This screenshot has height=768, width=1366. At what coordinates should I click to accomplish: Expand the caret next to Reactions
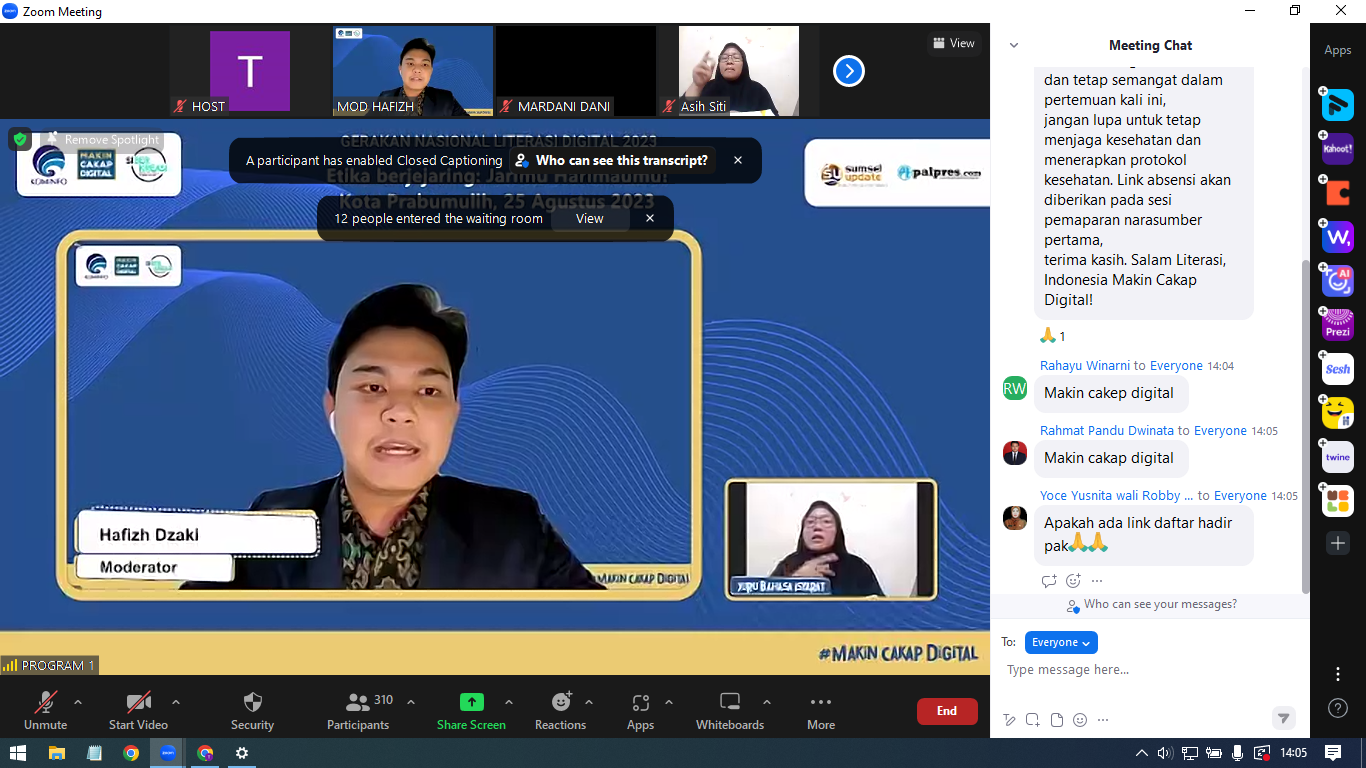click(x=589, y=702)
